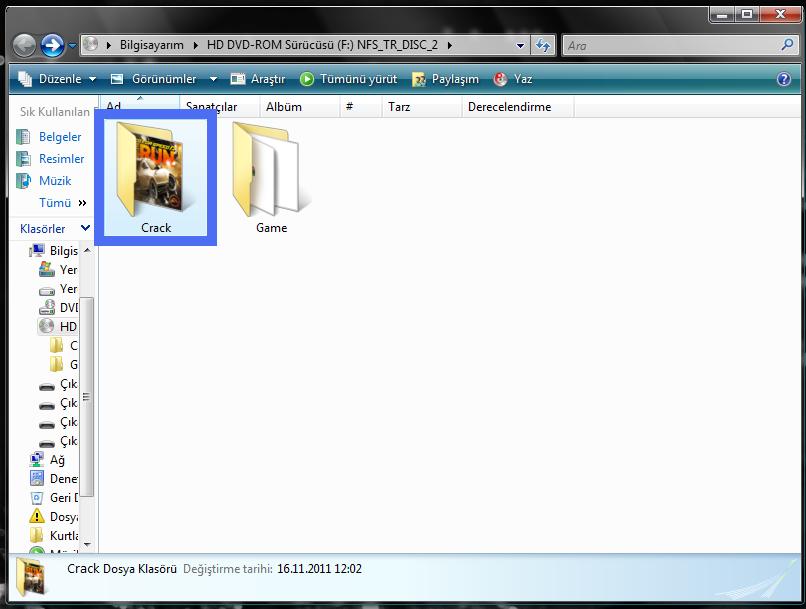Open the Paylaşım option

445,79
